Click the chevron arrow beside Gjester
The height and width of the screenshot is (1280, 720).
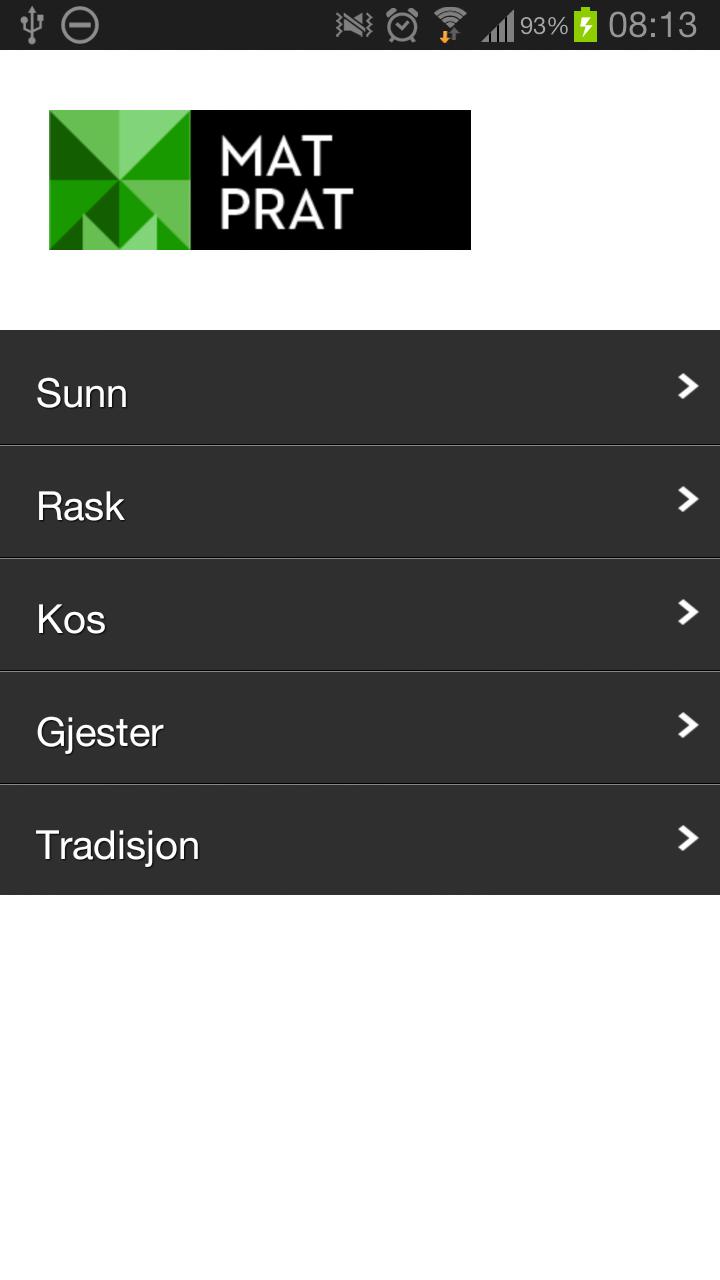point(687,725)
